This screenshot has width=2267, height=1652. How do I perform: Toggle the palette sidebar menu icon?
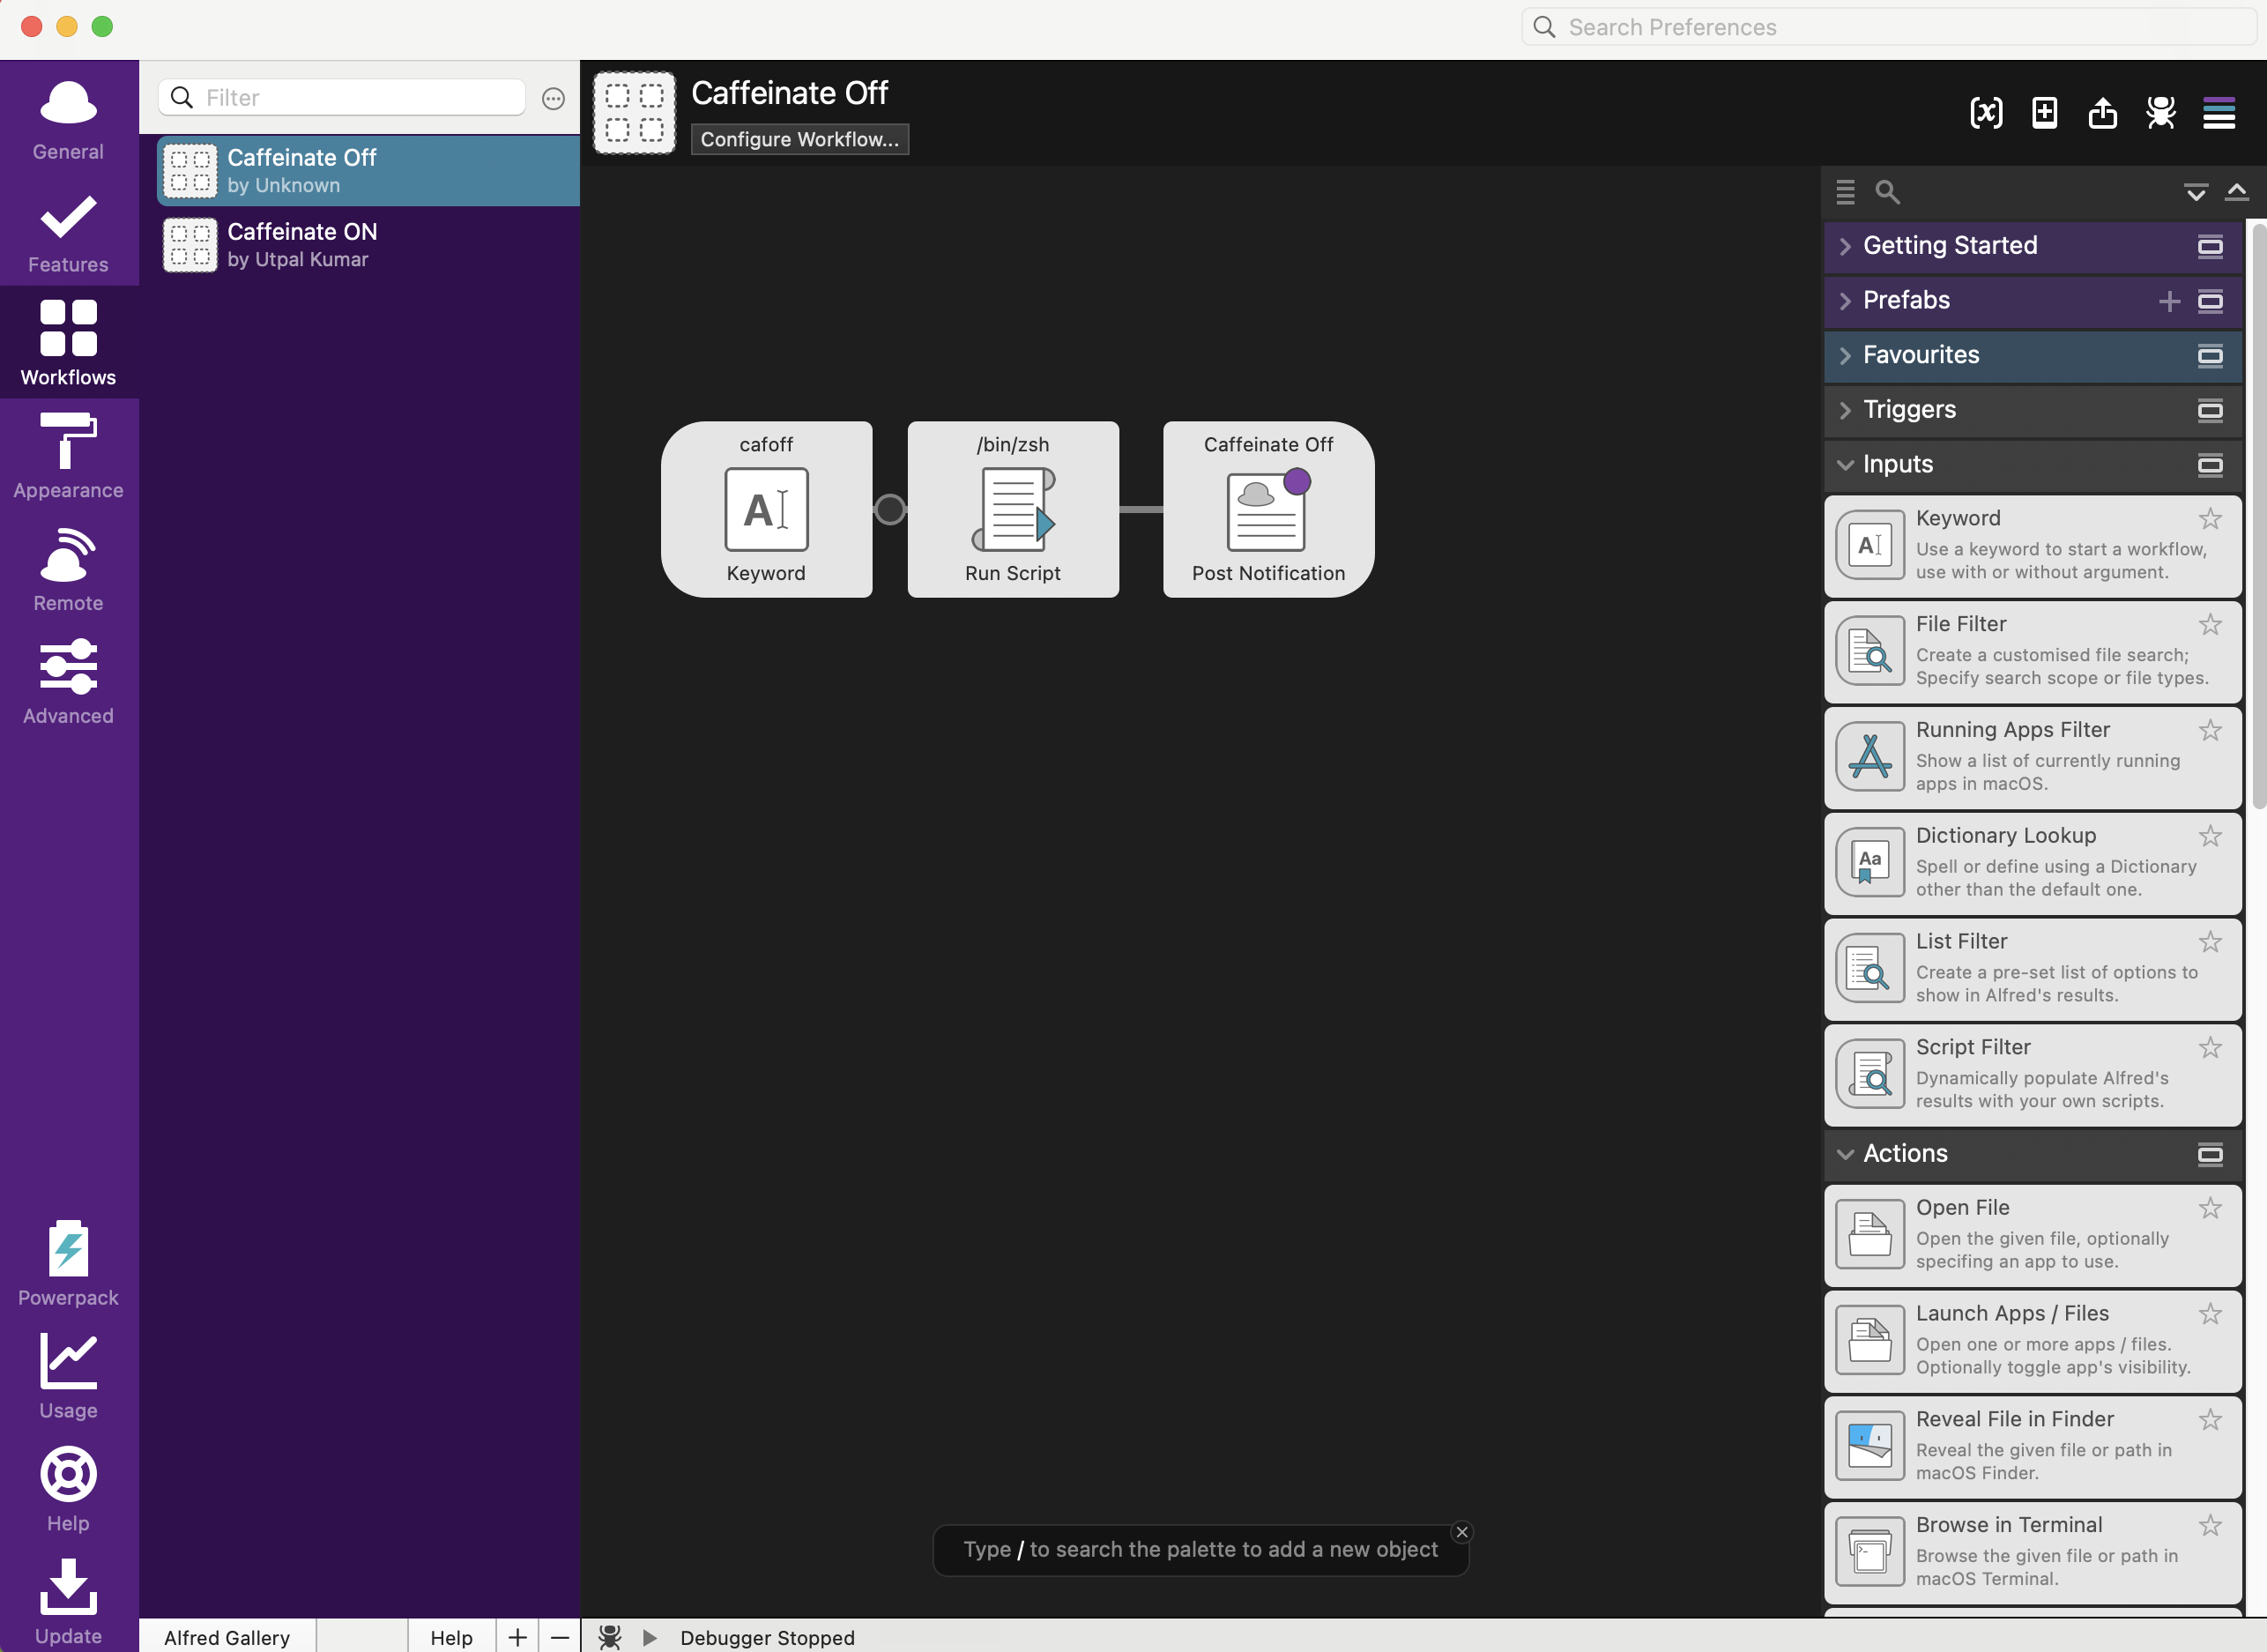tap(2218, 113)
